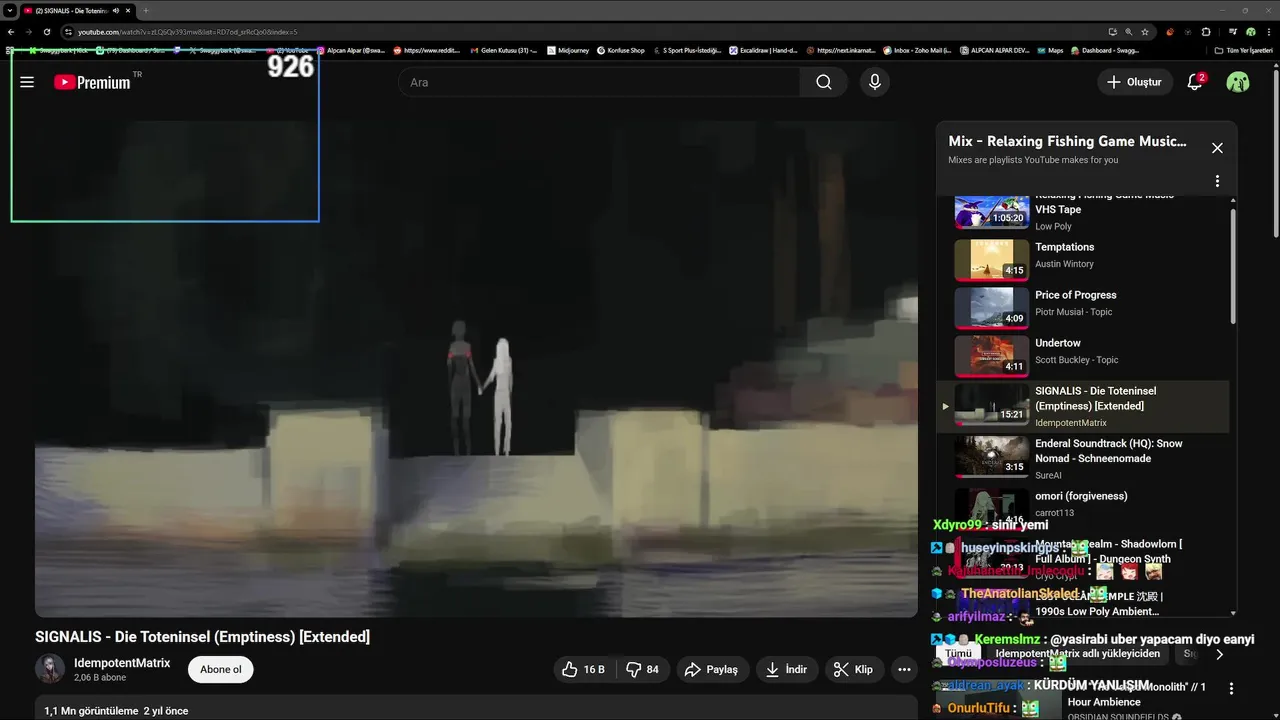The height and width of the screenshot is (720, 1280).
Task: Focus the Ara search field
Action: coord(600,82)
